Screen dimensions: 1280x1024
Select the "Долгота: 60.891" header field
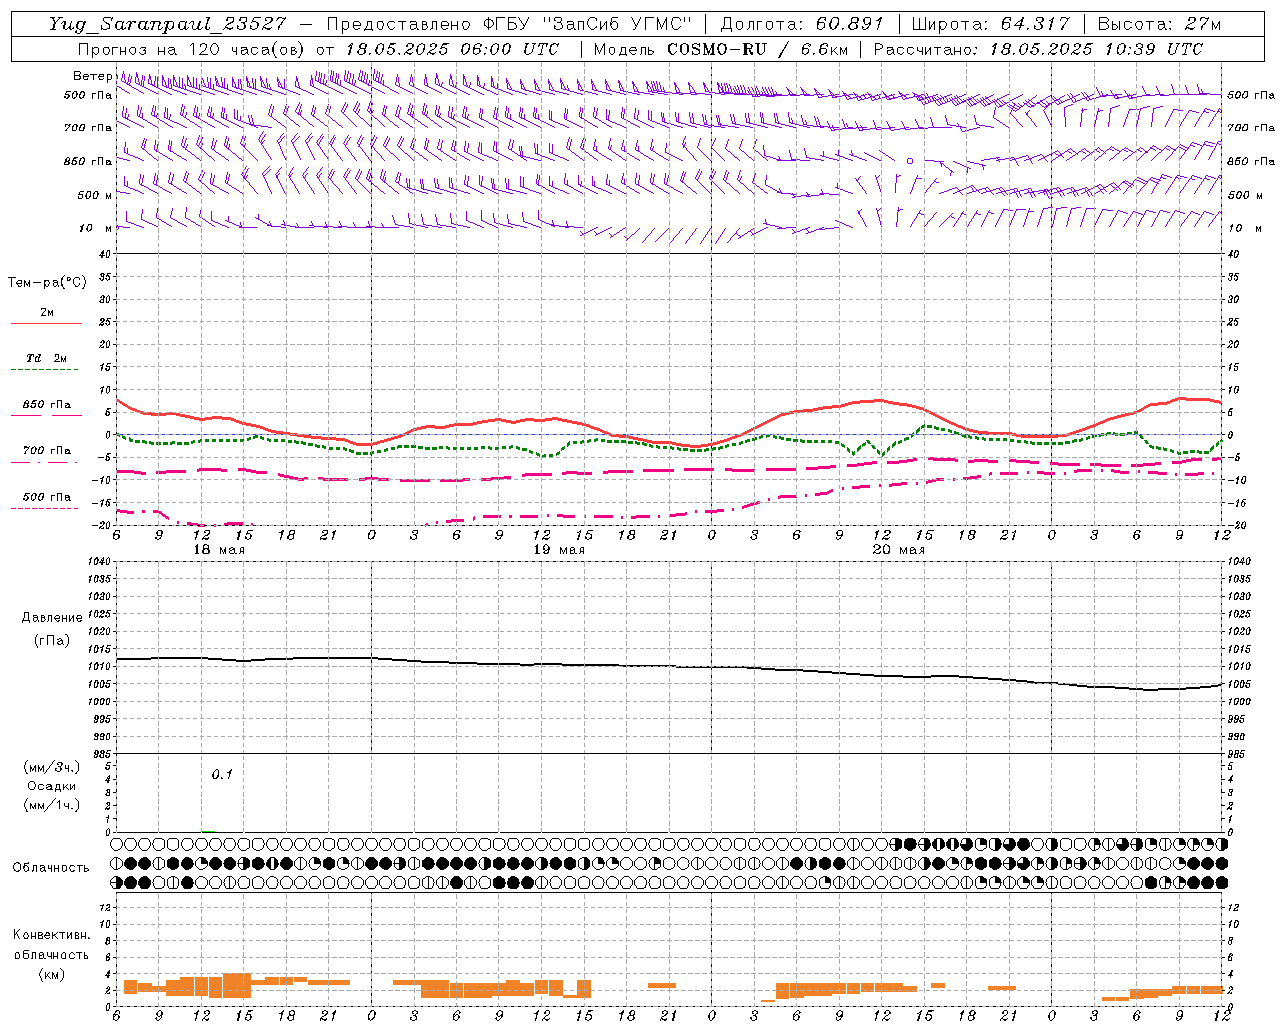pos(802,24)
